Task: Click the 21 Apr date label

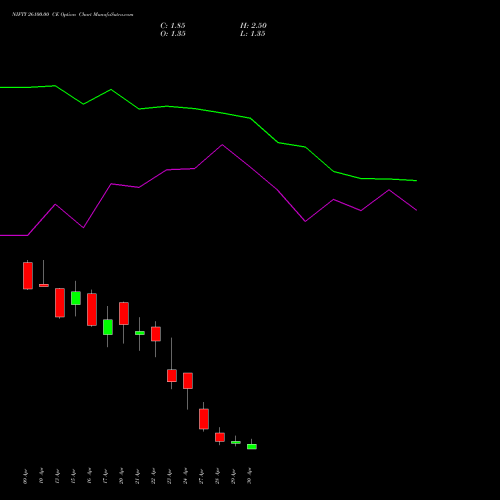Action: pyautogui.click(x=138, y=477)
